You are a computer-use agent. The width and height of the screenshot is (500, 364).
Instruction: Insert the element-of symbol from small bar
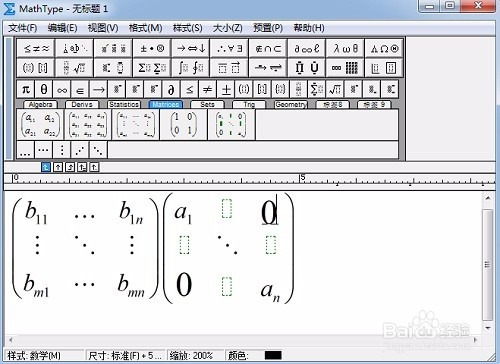80,89
